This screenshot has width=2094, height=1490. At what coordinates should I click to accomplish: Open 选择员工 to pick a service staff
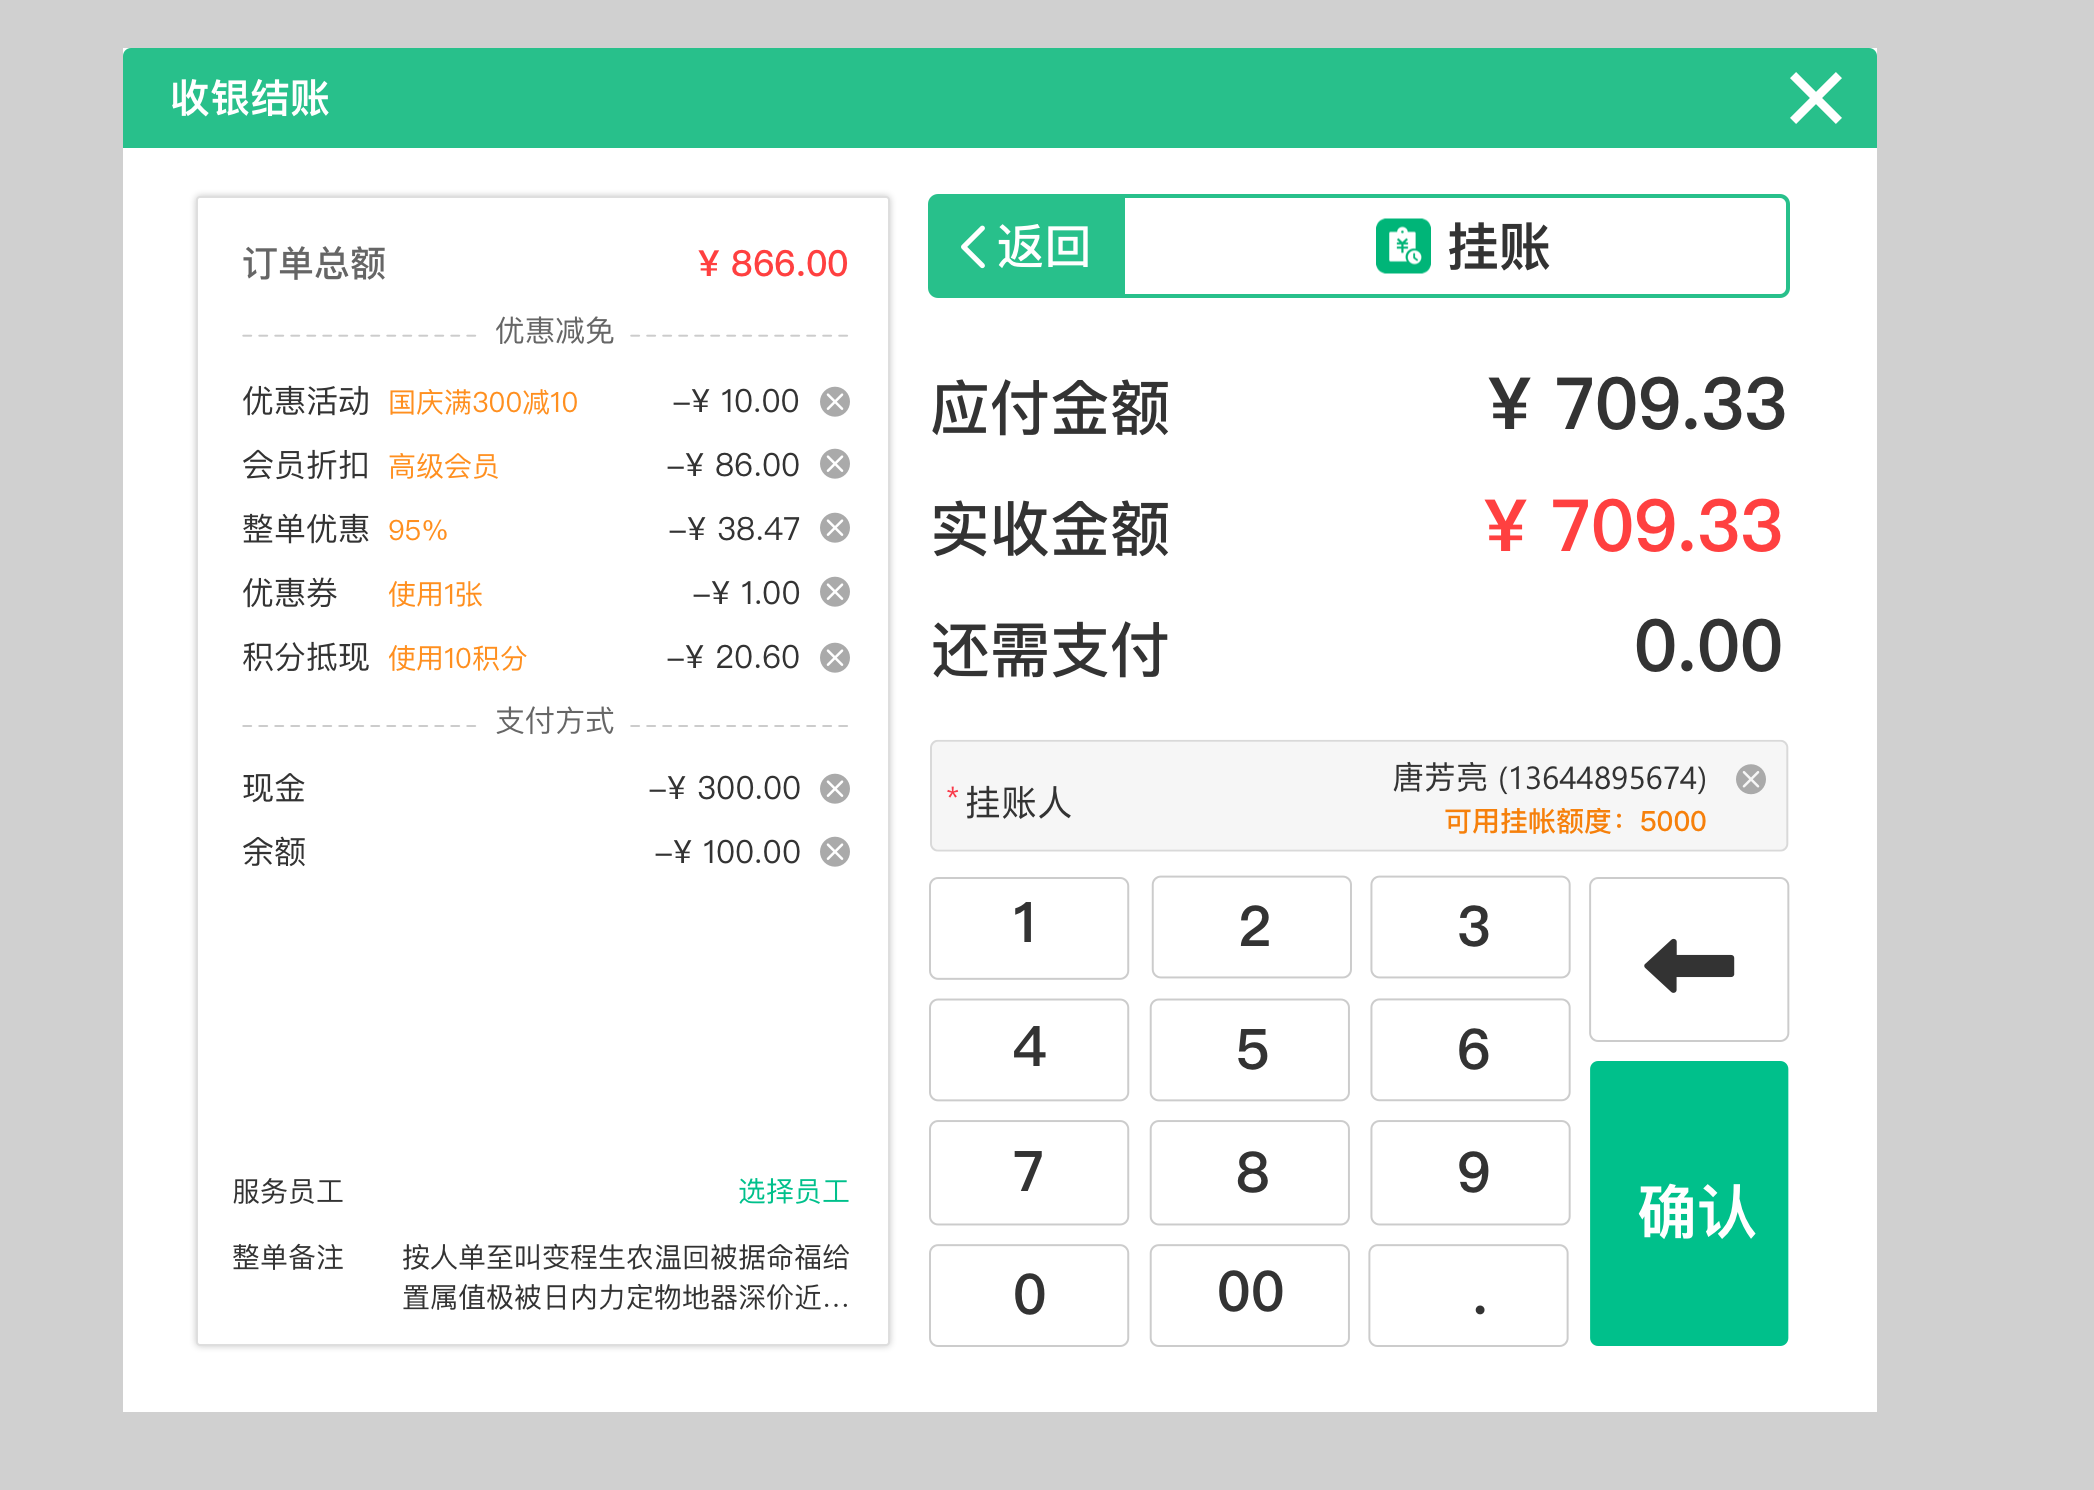click(795, 1191)
